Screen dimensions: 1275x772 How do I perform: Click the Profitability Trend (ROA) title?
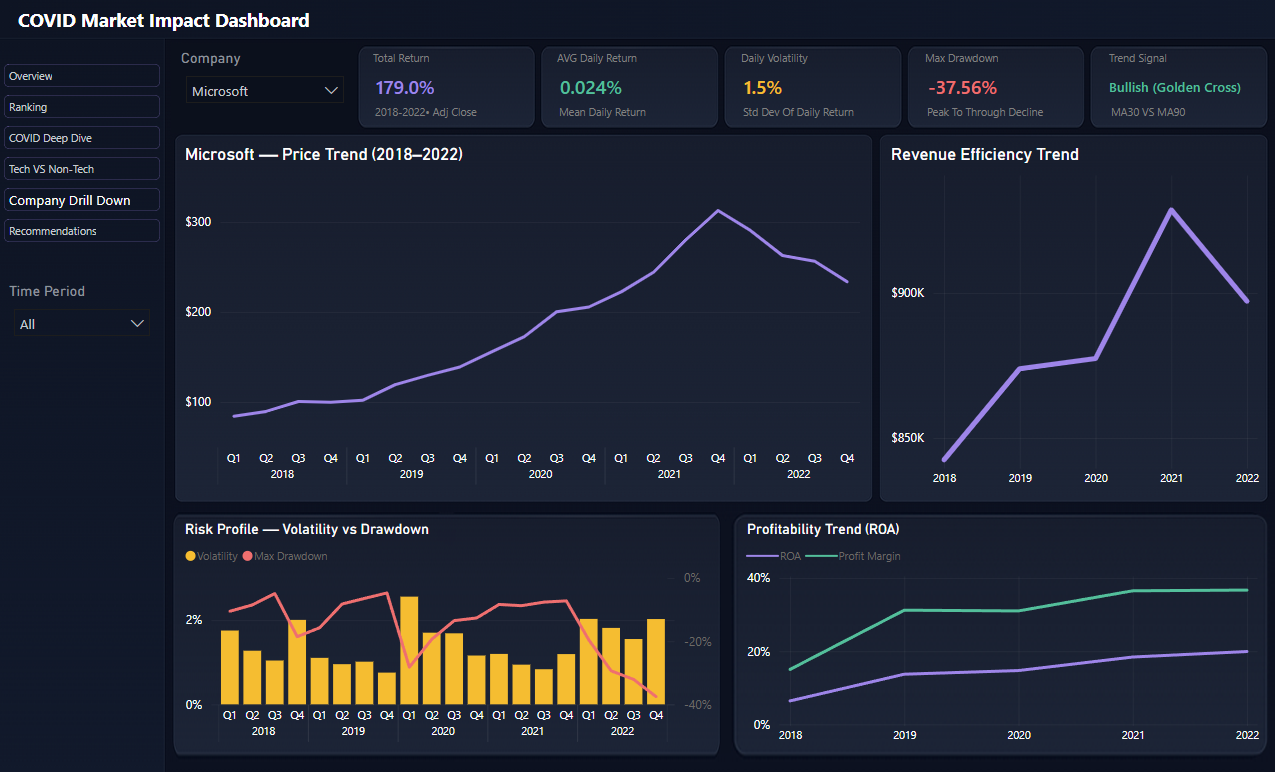[823, 529]
